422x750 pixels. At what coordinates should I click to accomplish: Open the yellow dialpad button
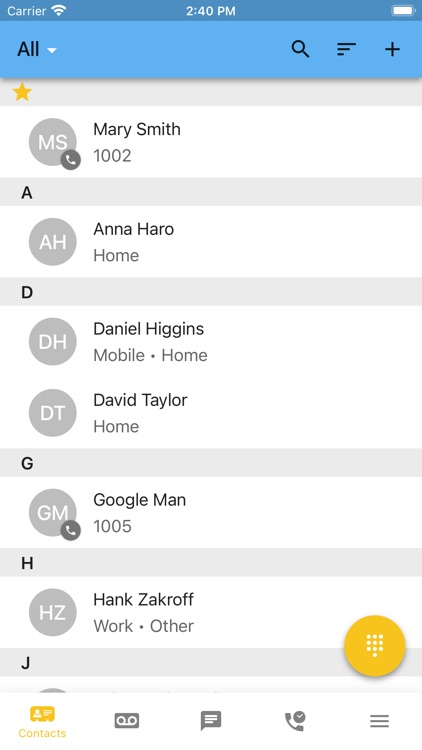[375, 646]
